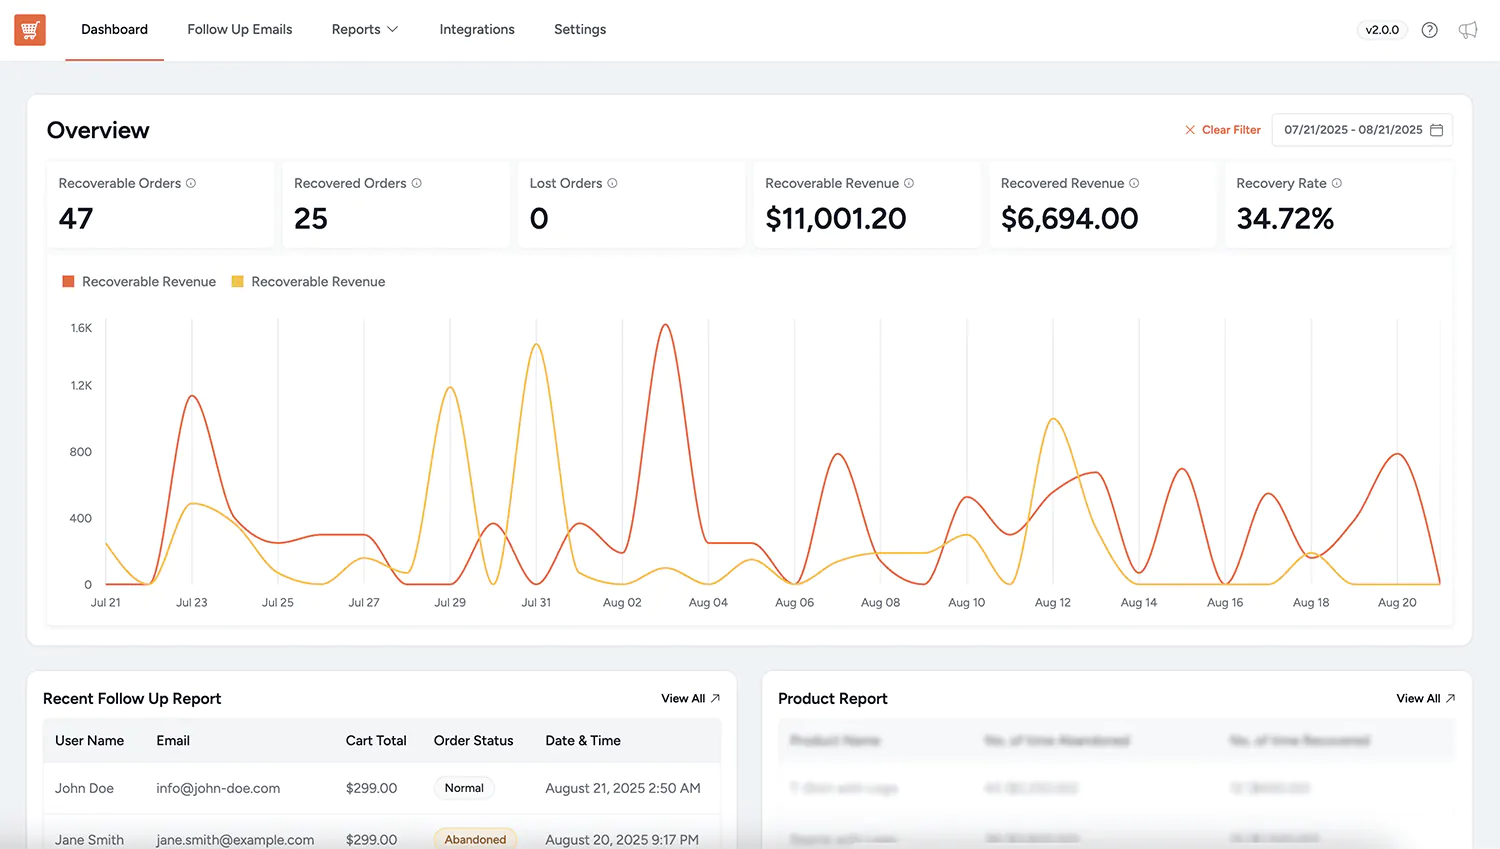Toggle the red Recoverable Revenue legend item

point(138,281)
